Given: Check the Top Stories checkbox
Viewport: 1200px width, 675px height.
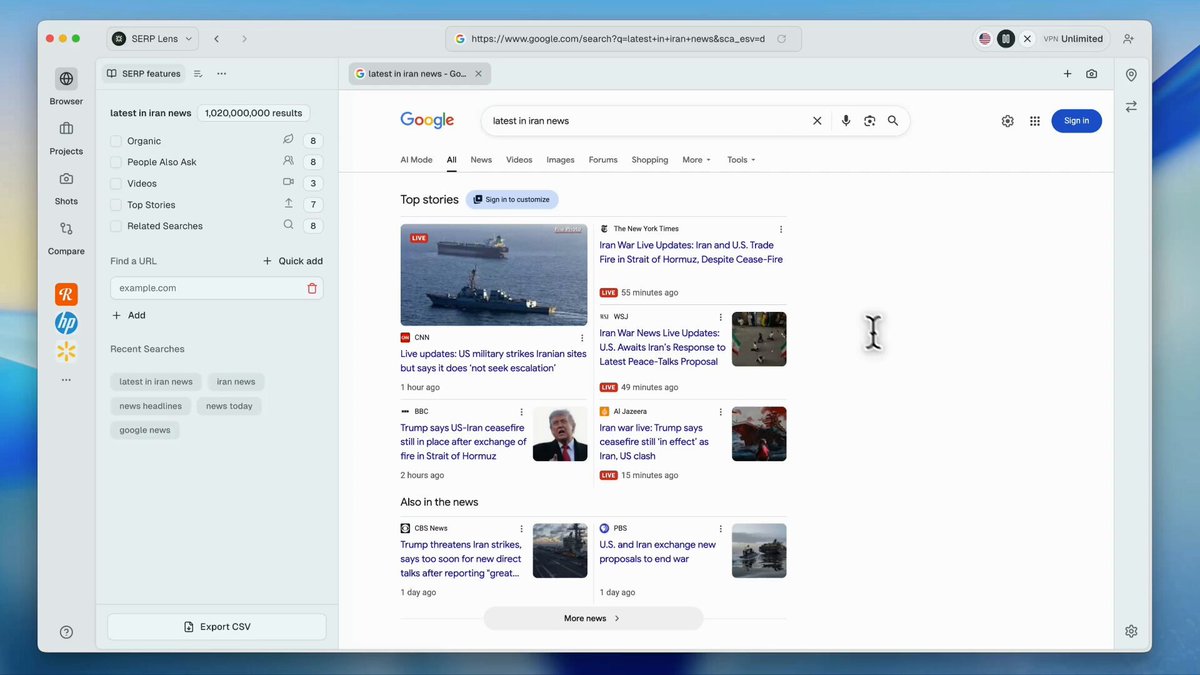Looking at the screenshot, I should coord(116,205).
